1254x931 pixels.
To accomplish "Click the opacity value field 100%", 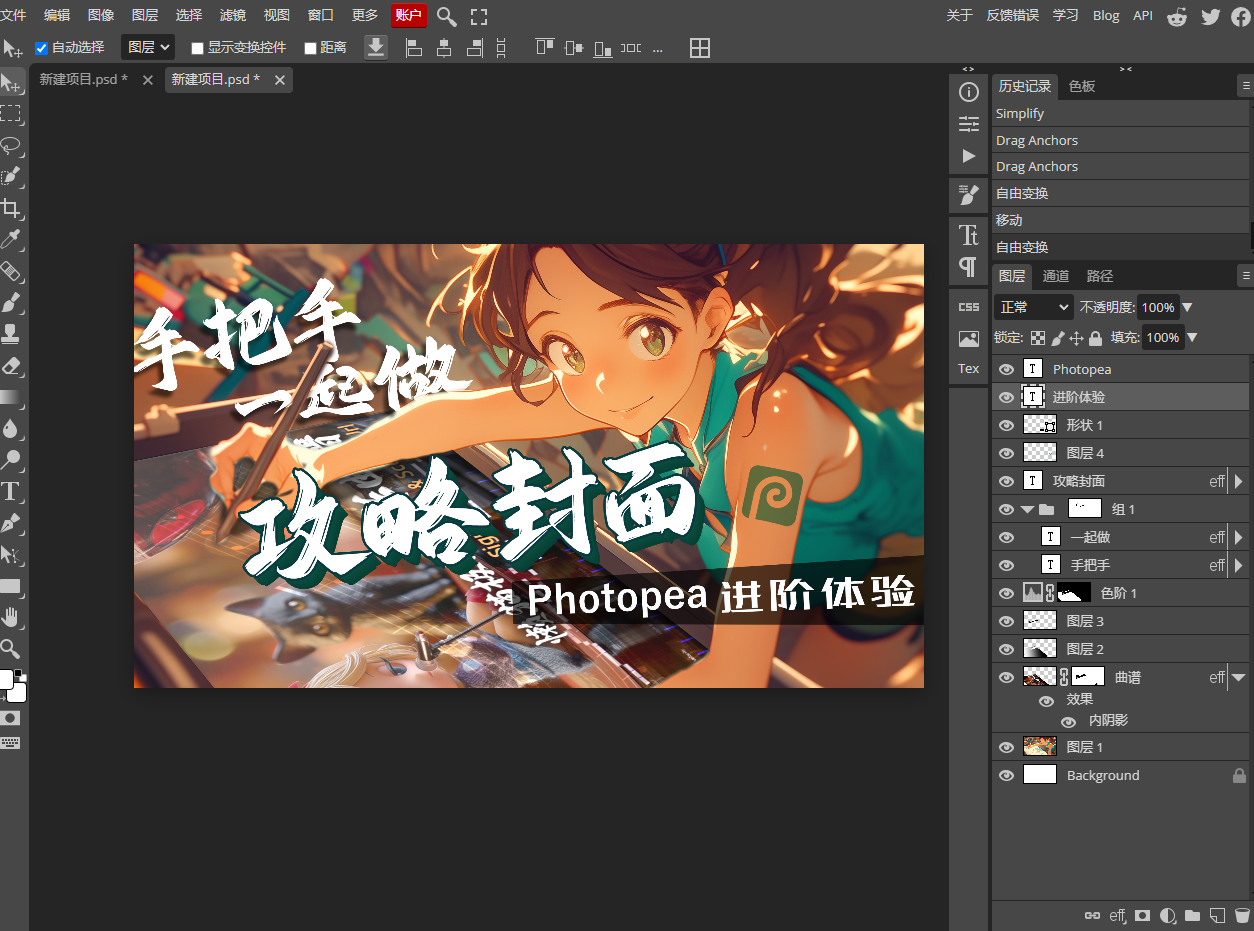I will click(x=1158, y=308).
